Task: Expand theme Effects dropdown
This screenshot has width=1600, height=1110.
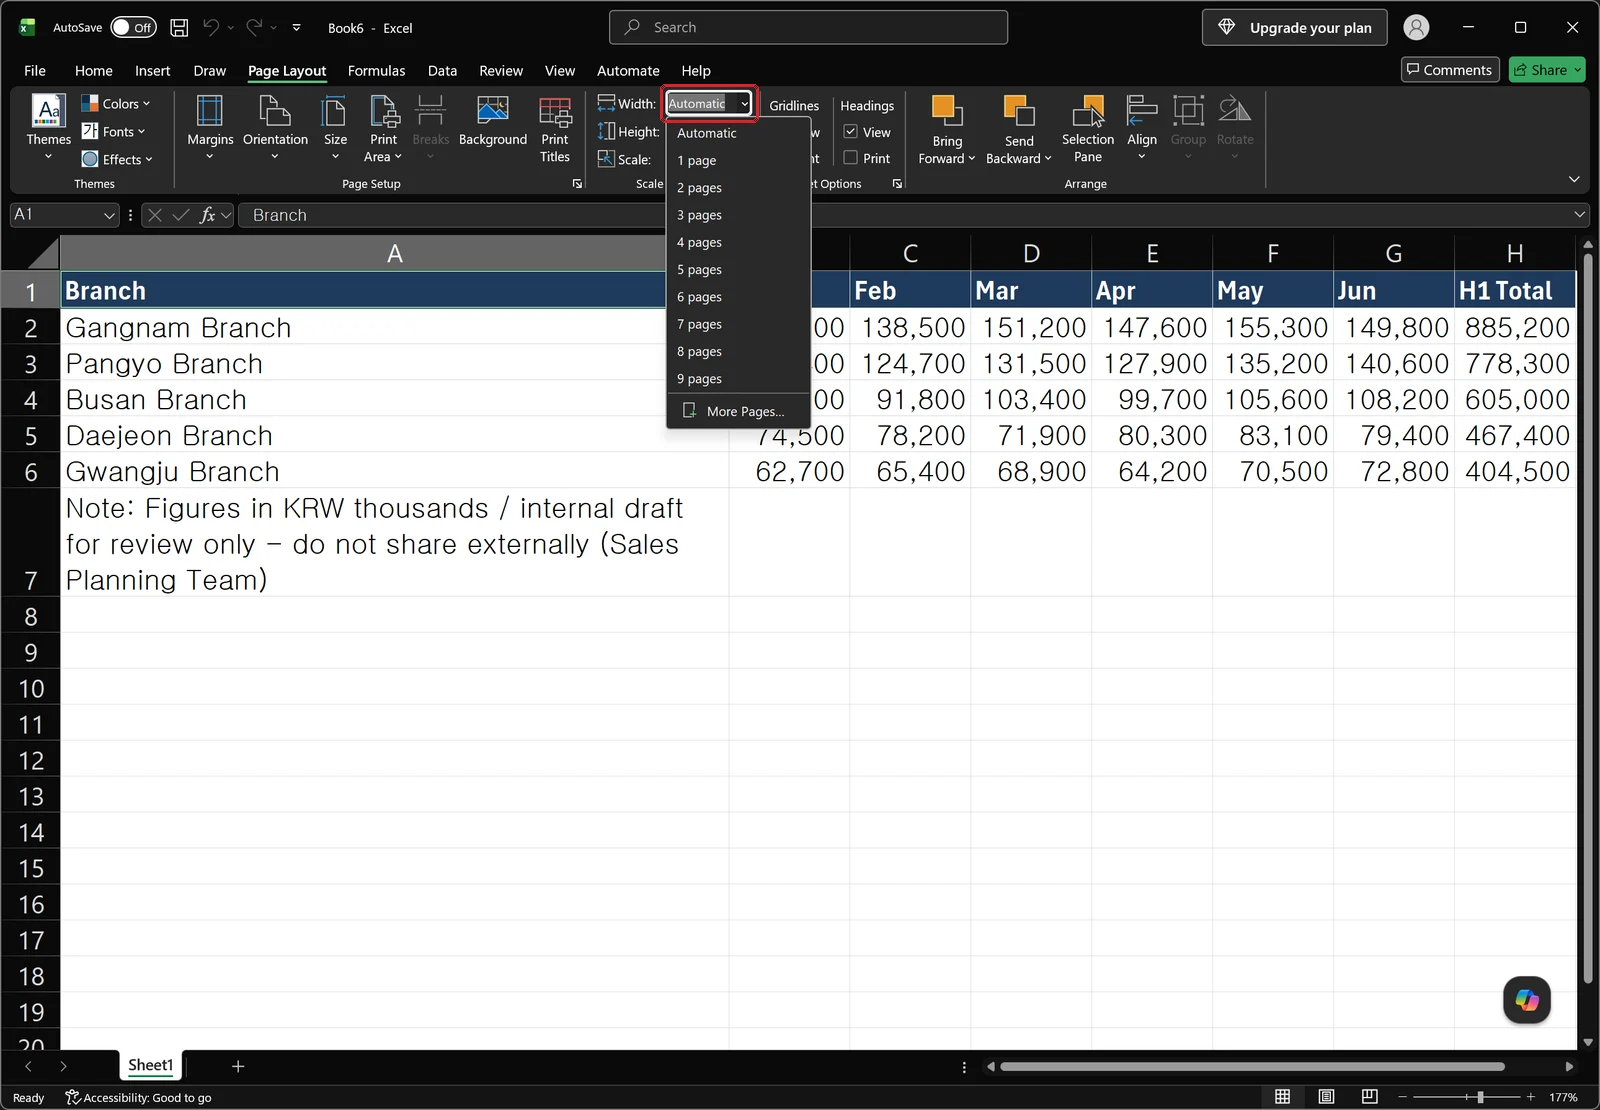Action: coord(117,160)
